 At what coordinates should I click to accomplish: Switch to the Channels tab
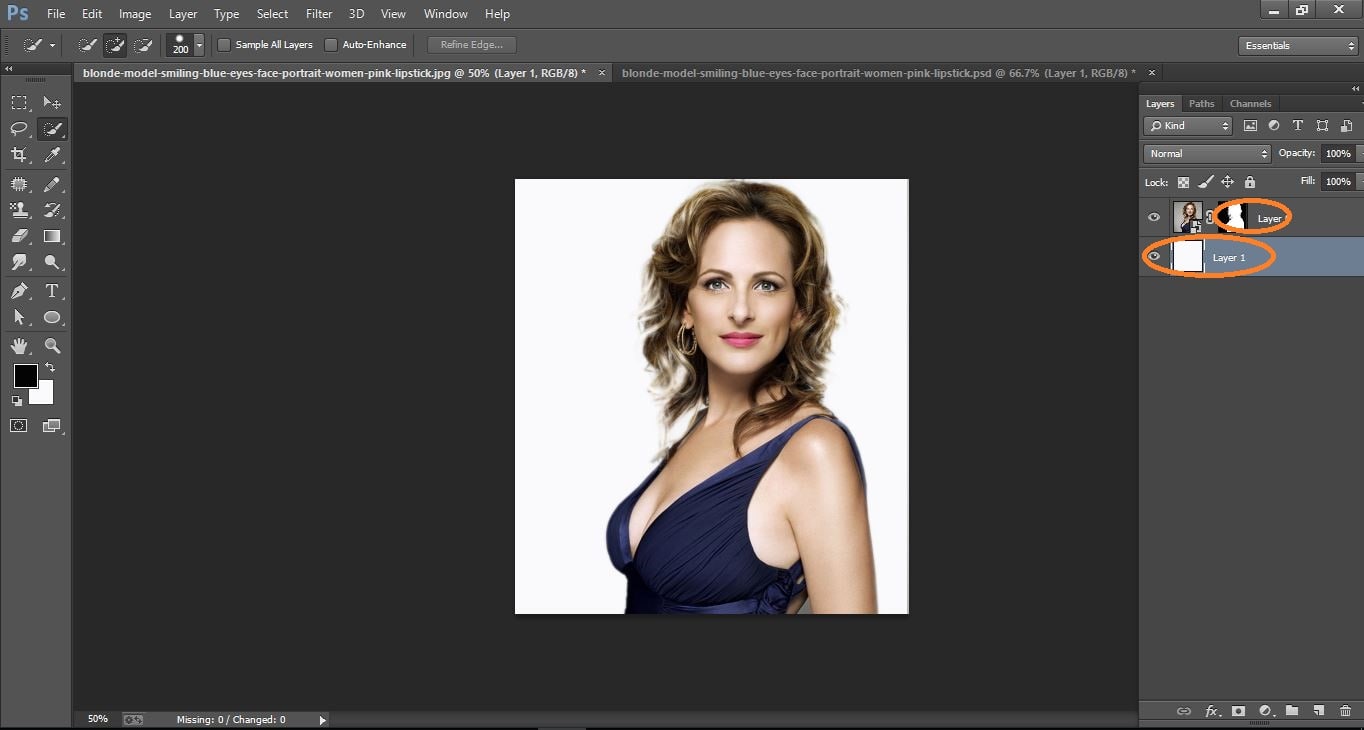click(x=1250, y=103)
